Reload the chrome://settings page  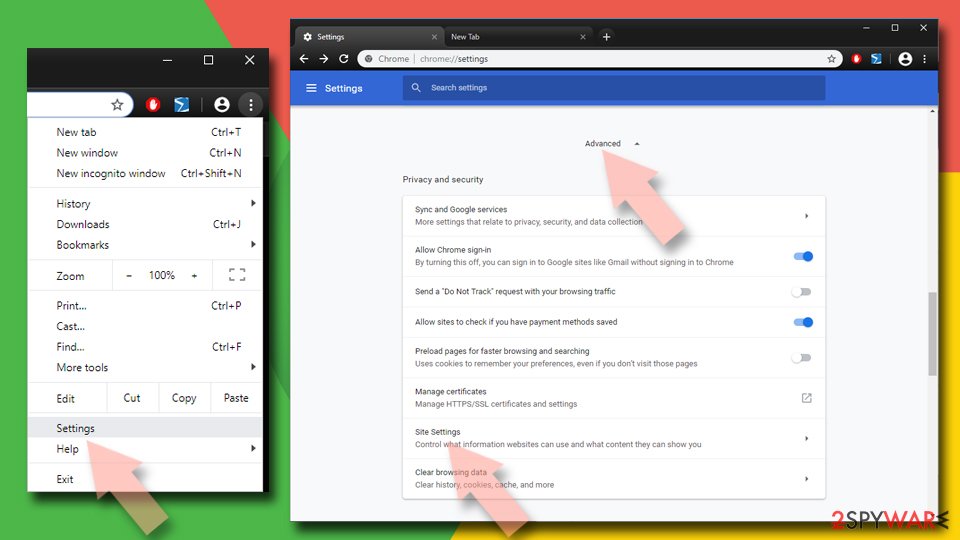[x=343, y=59]
